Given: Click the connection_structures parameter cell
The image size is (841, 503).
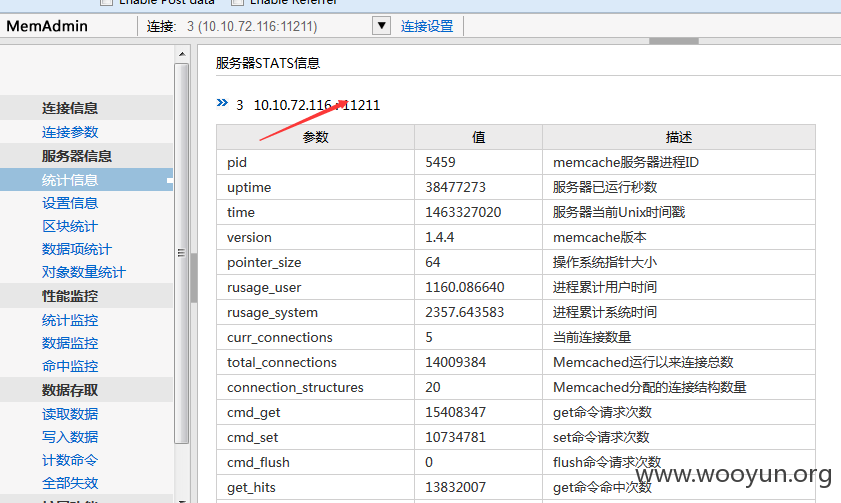Looking at the screenshot, I should point(315,387).
